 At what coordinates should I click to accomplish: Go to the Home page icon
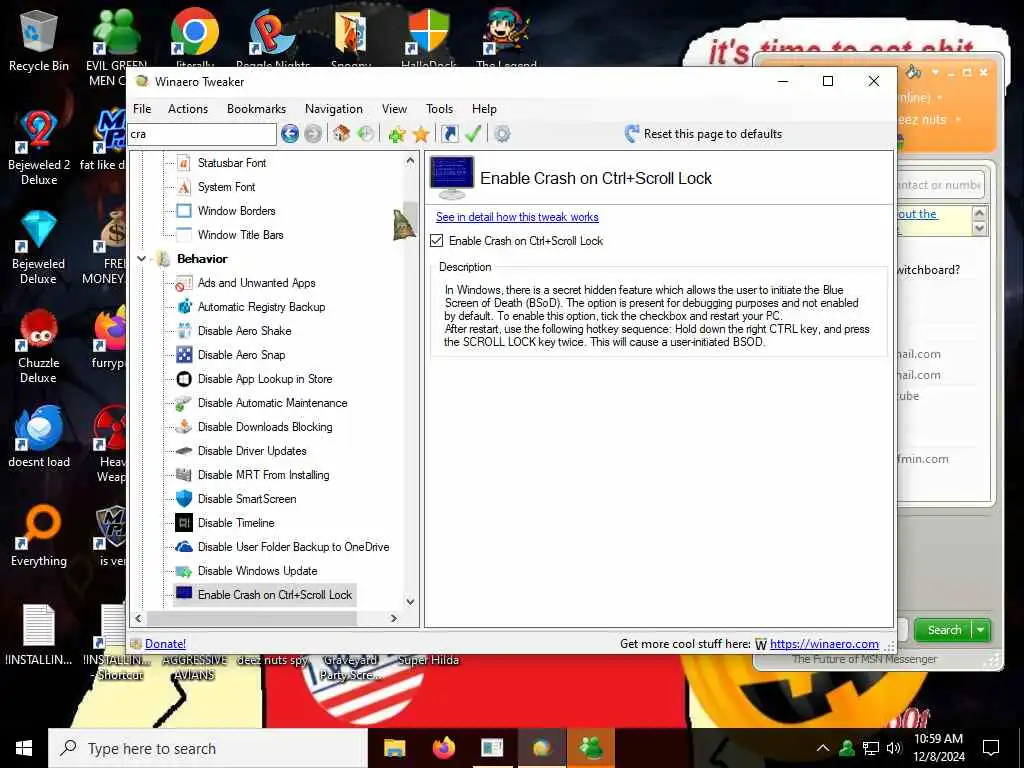(341, 134)
